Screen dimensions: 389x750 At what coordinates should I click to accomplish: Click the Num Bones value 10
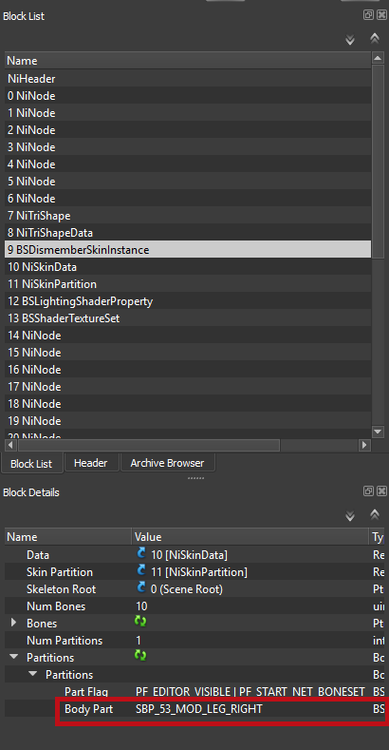142,606
